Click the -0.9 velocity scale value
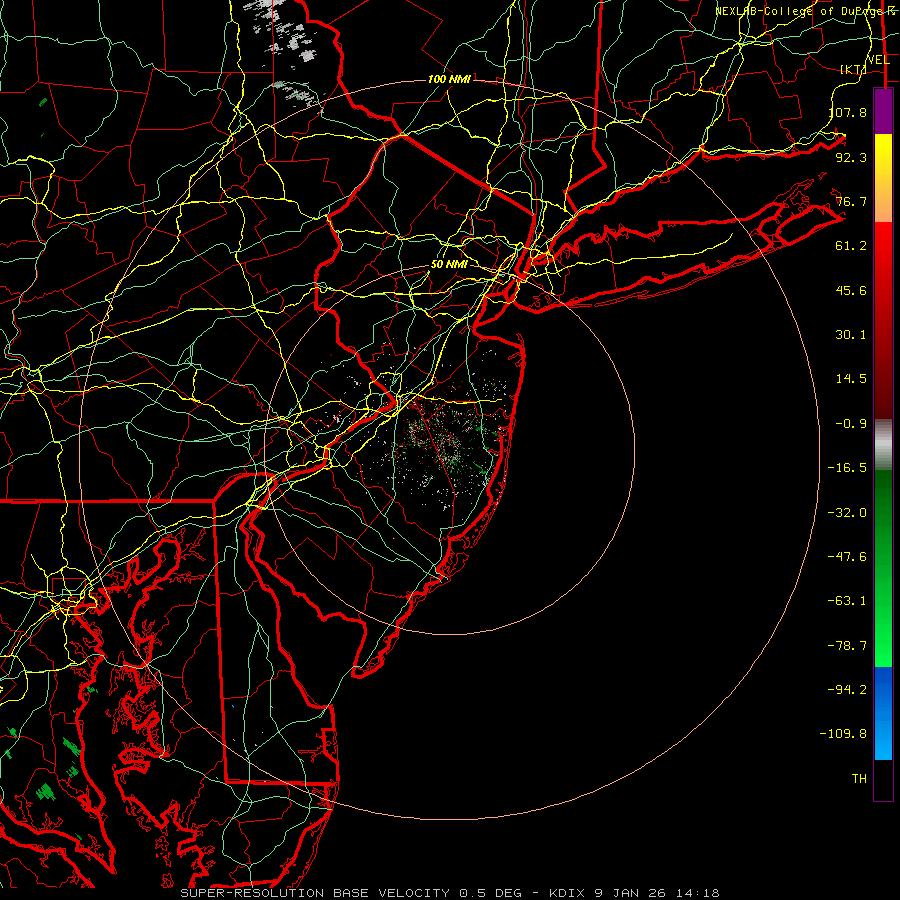Image resolution: width=900 pixels, height=900 pixels. click(851, 424)
